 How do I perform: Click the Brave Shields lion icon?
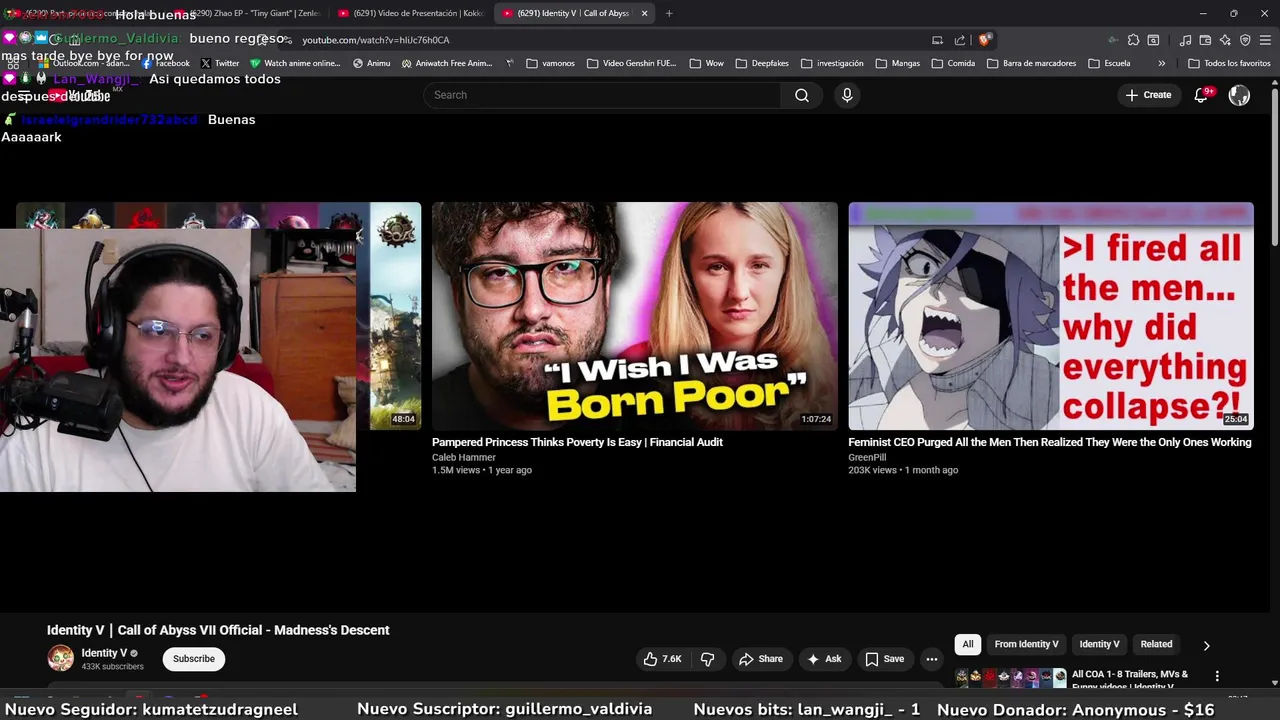tap(985, 40)
